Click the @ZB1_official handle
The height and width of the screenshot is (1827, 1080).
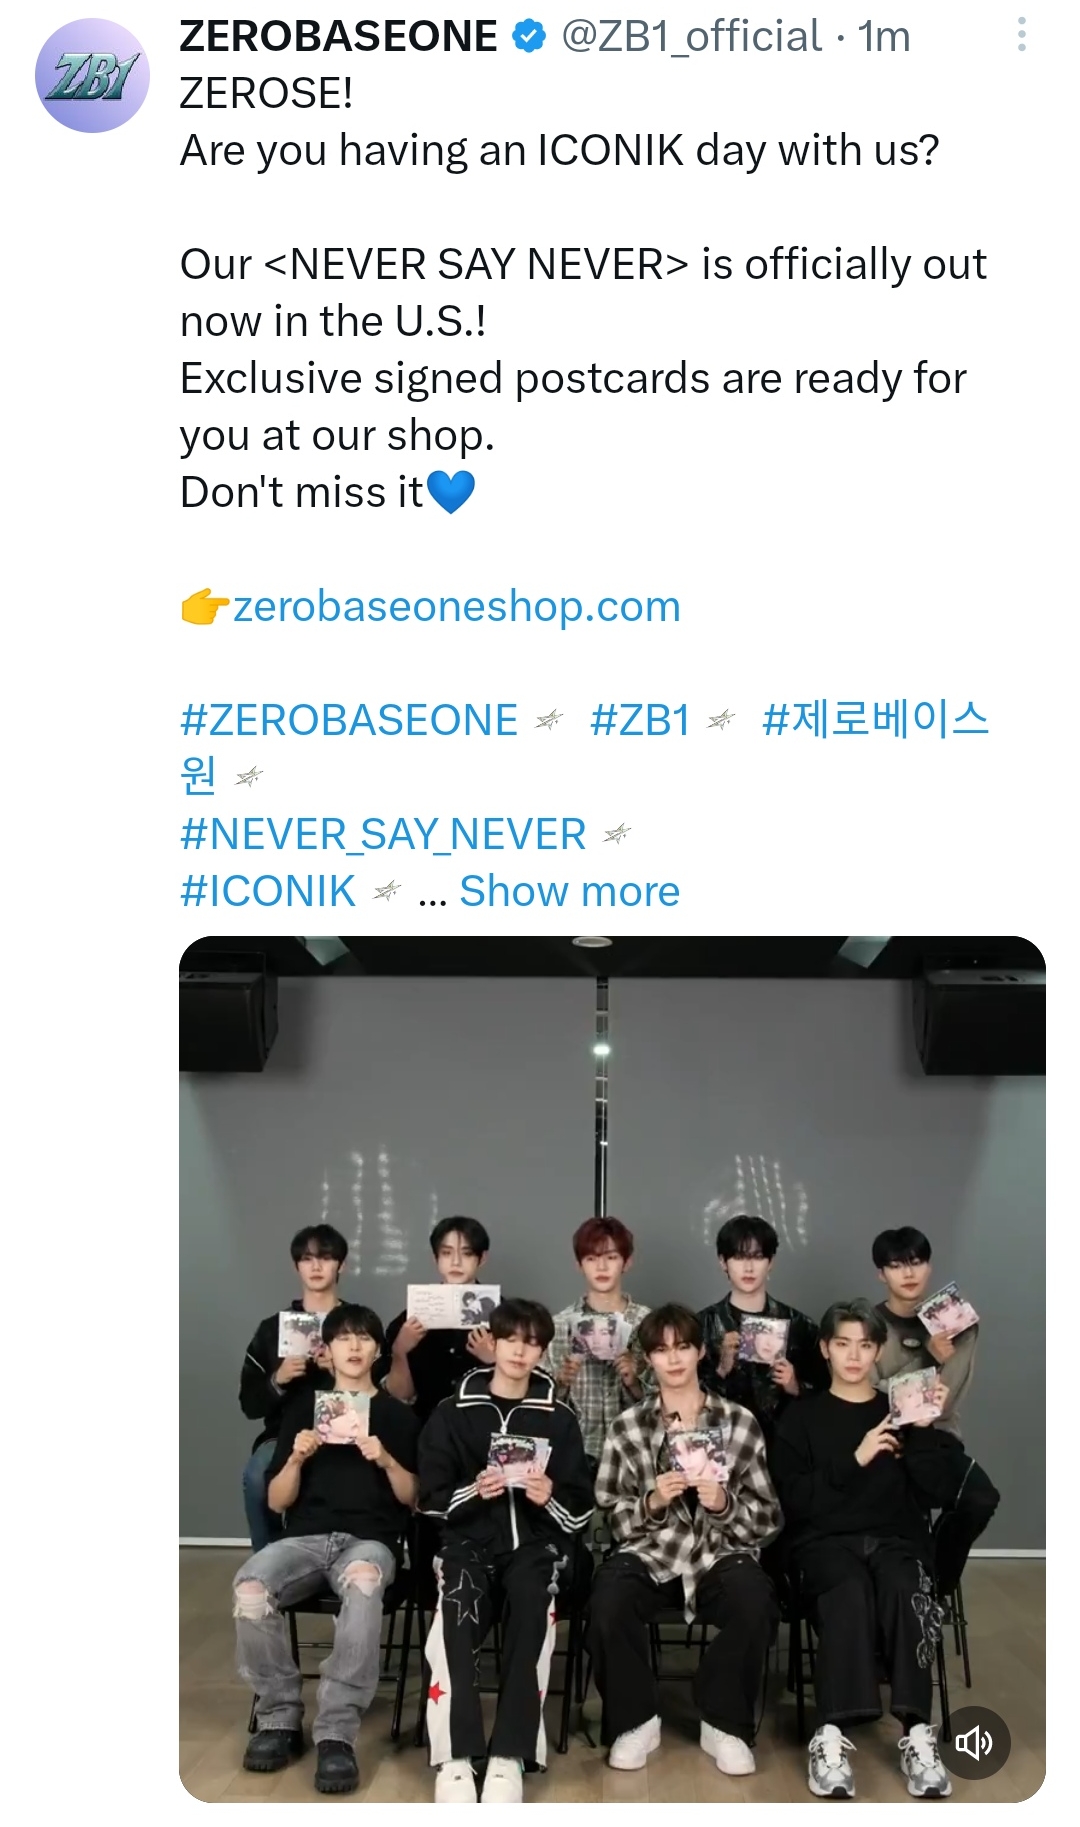click(x=692, y=37)
